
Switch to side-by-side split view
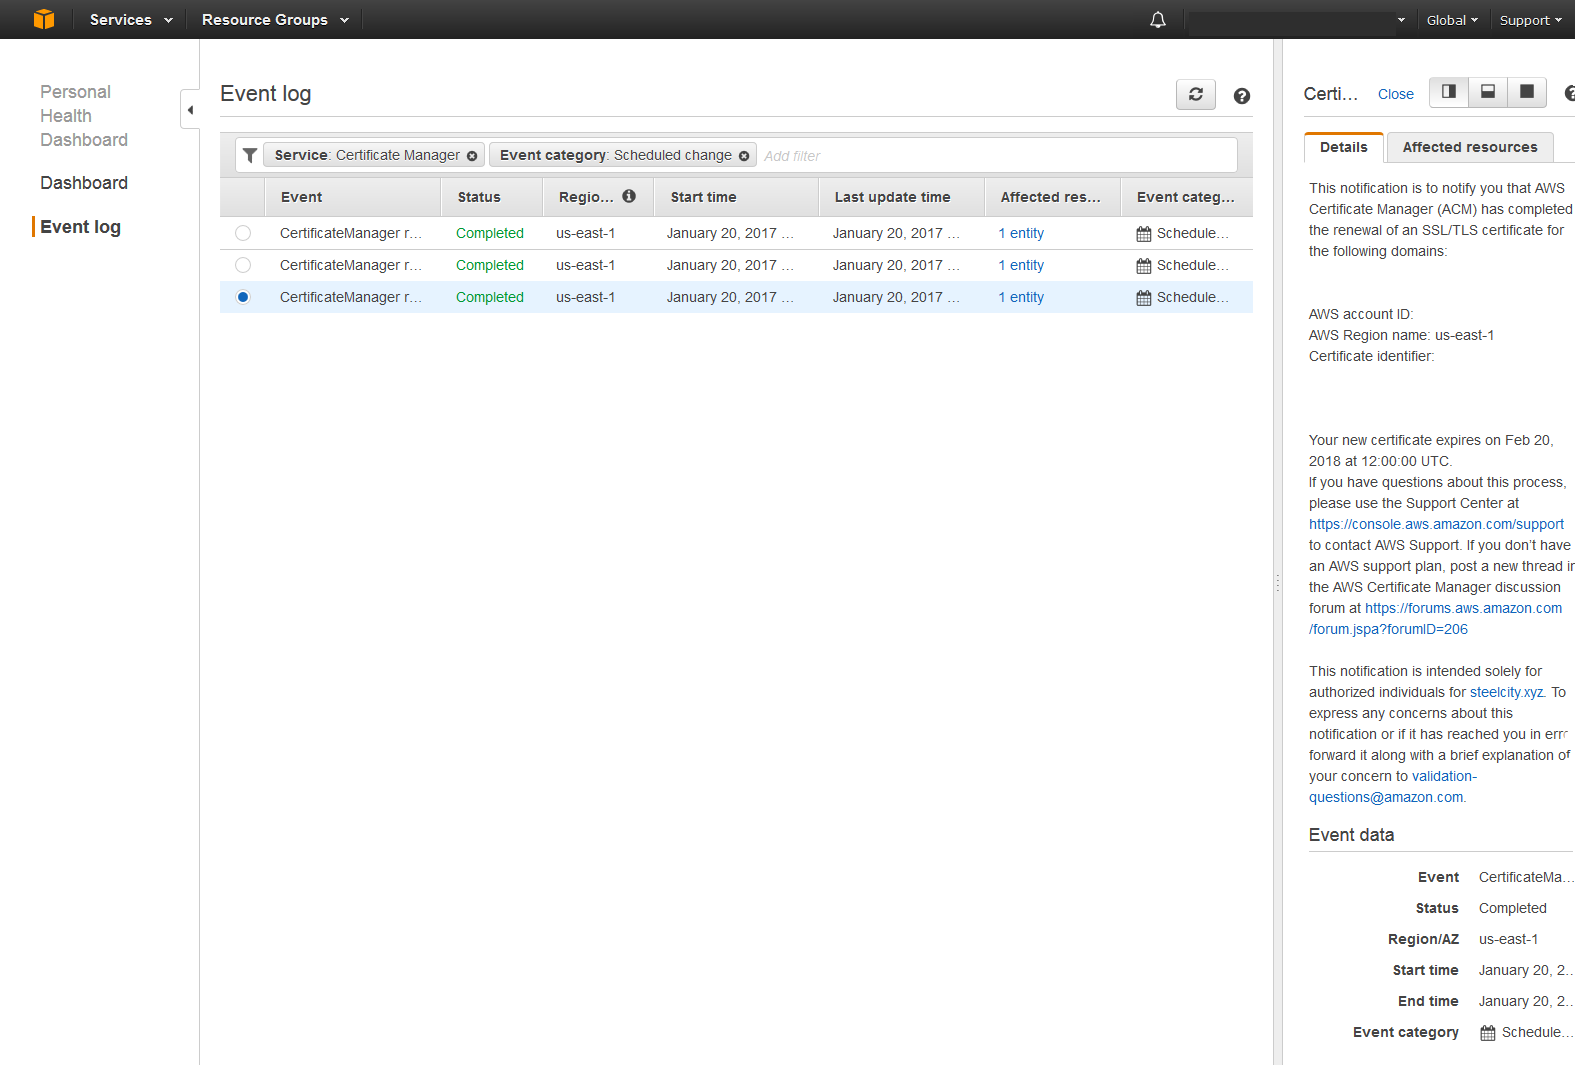click(x=1449, y=92)
